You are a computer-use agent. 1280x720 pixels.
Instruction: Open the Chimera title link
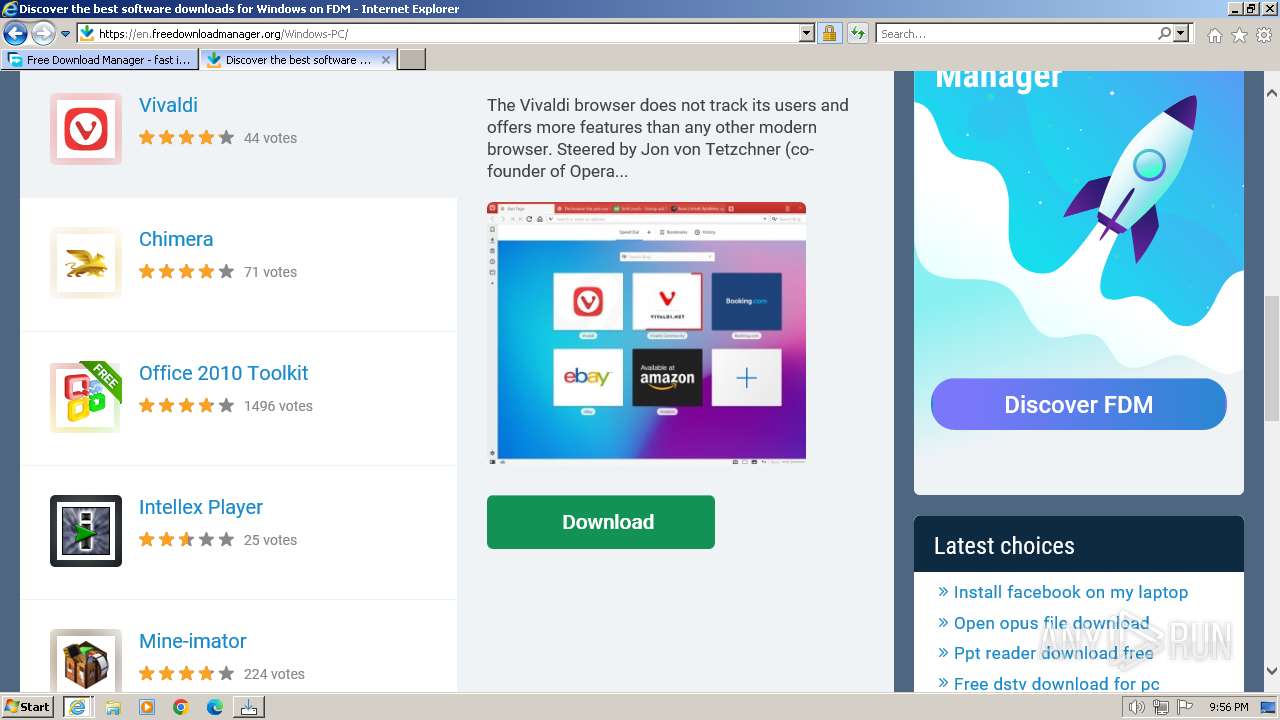point(176,239)
